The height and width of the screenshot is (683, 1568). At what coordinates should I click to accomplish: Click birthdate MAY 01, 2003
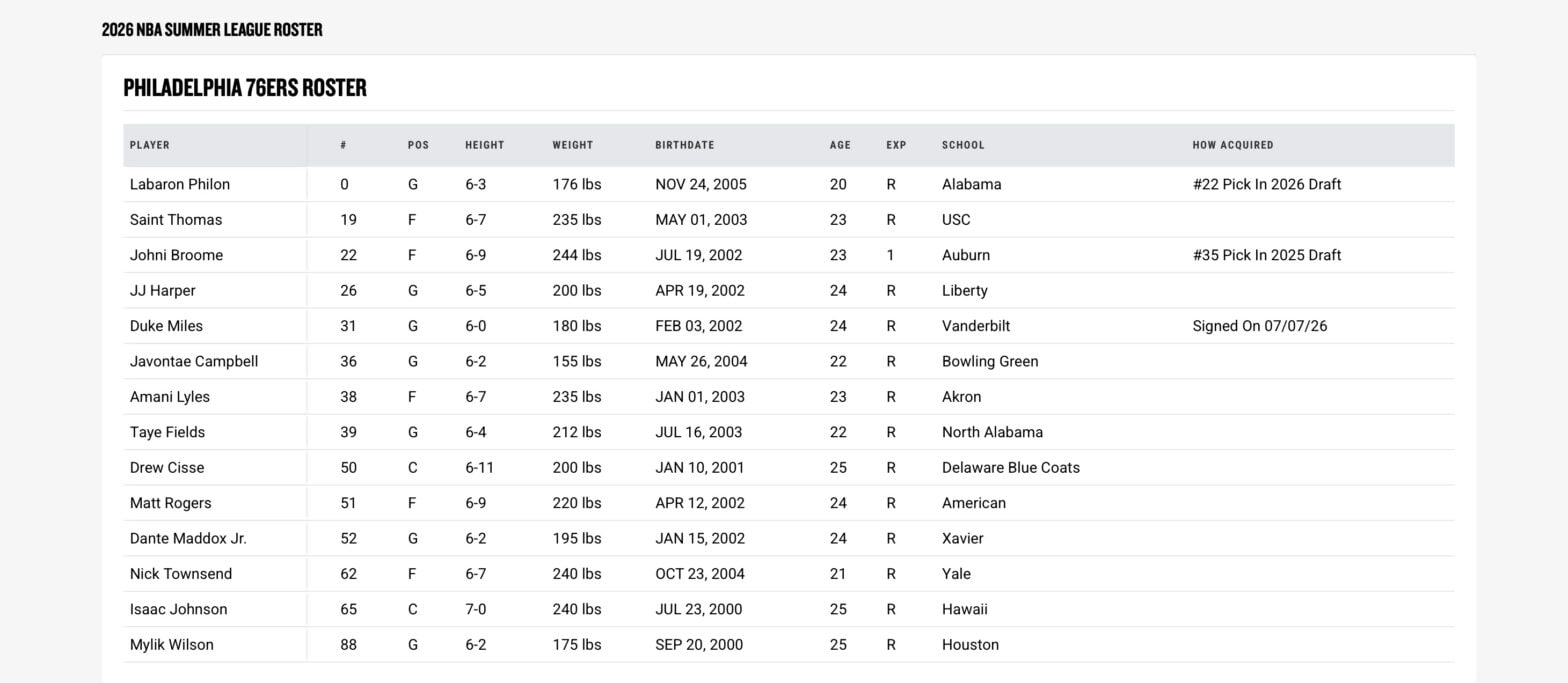point(701,220)
